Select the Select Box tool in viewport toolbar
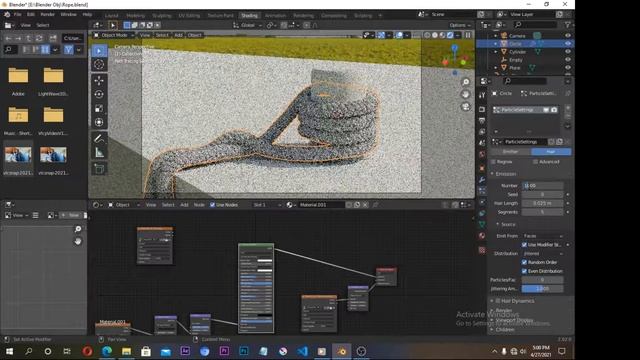The width and height of the screenshot is (640, 360). (99, 51)
